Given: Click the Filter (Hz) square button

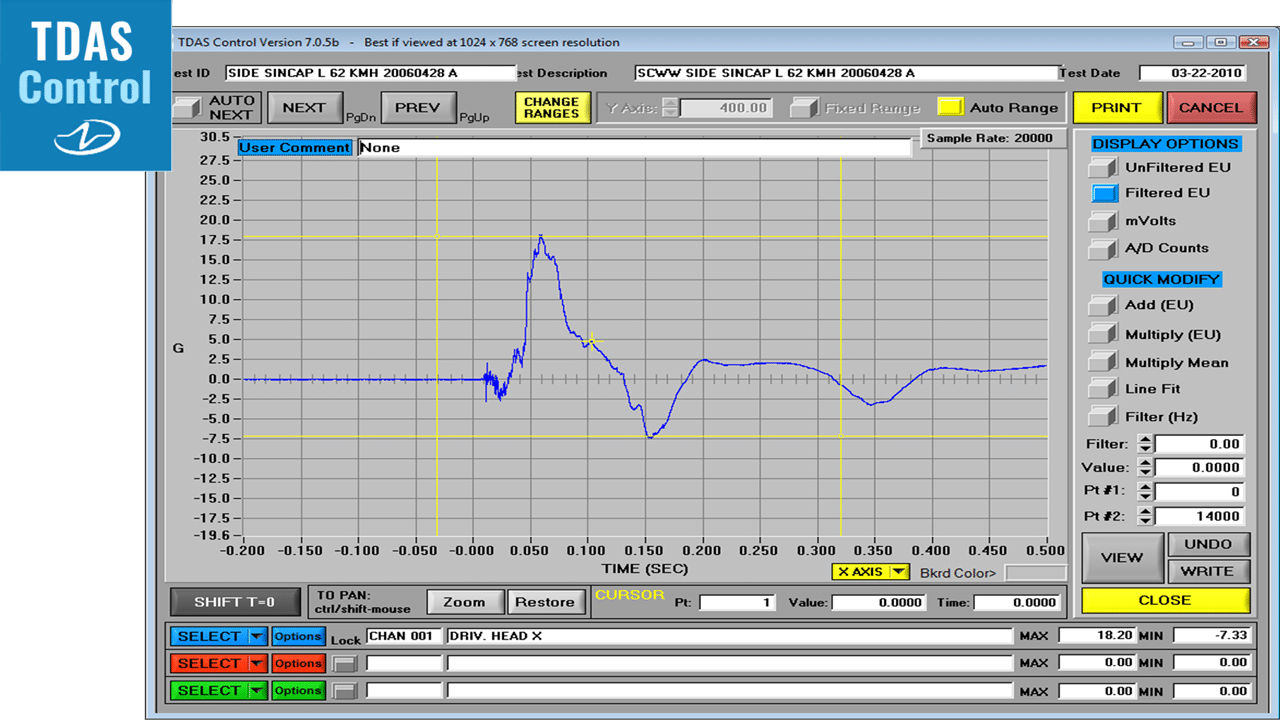Looking at the screenshot, I should 1104,417.
